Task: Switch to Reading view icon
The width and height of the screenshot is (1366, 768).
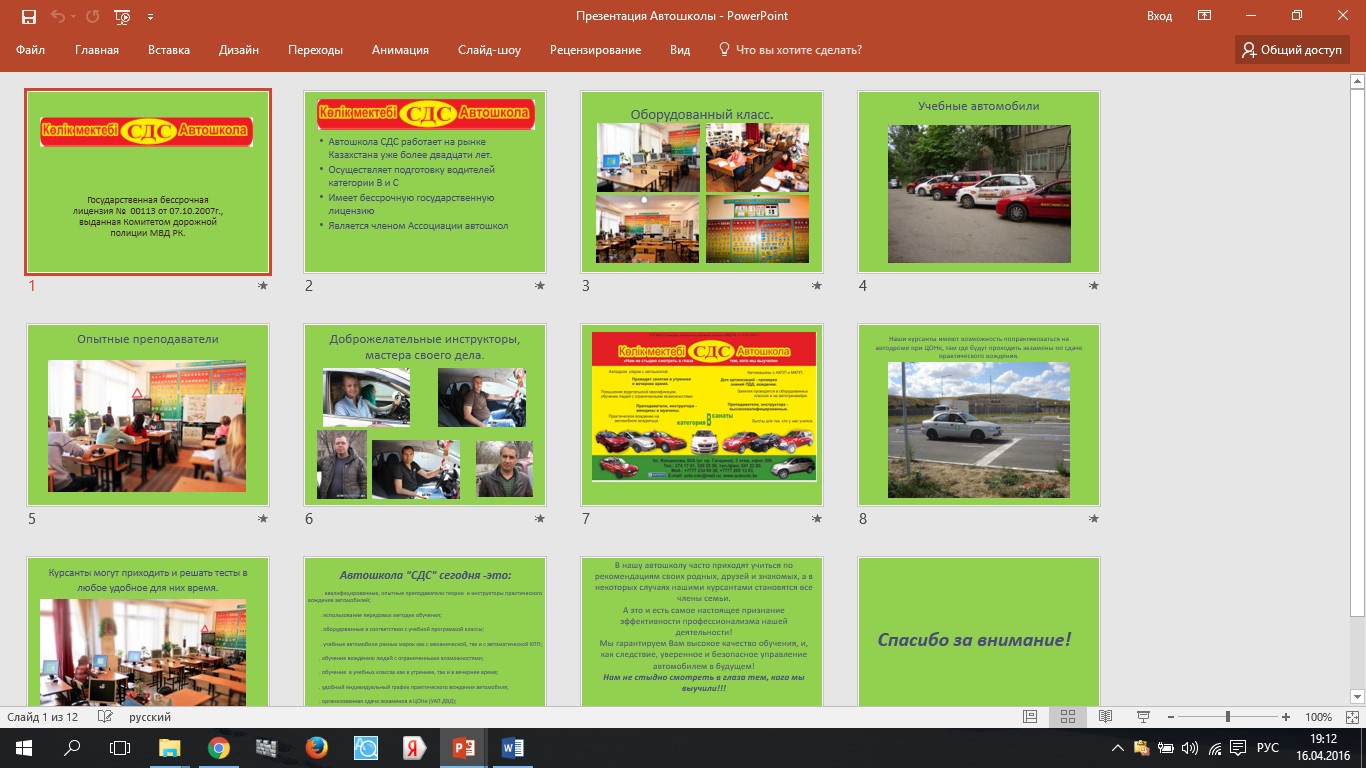Action: tap(1105, 717)
